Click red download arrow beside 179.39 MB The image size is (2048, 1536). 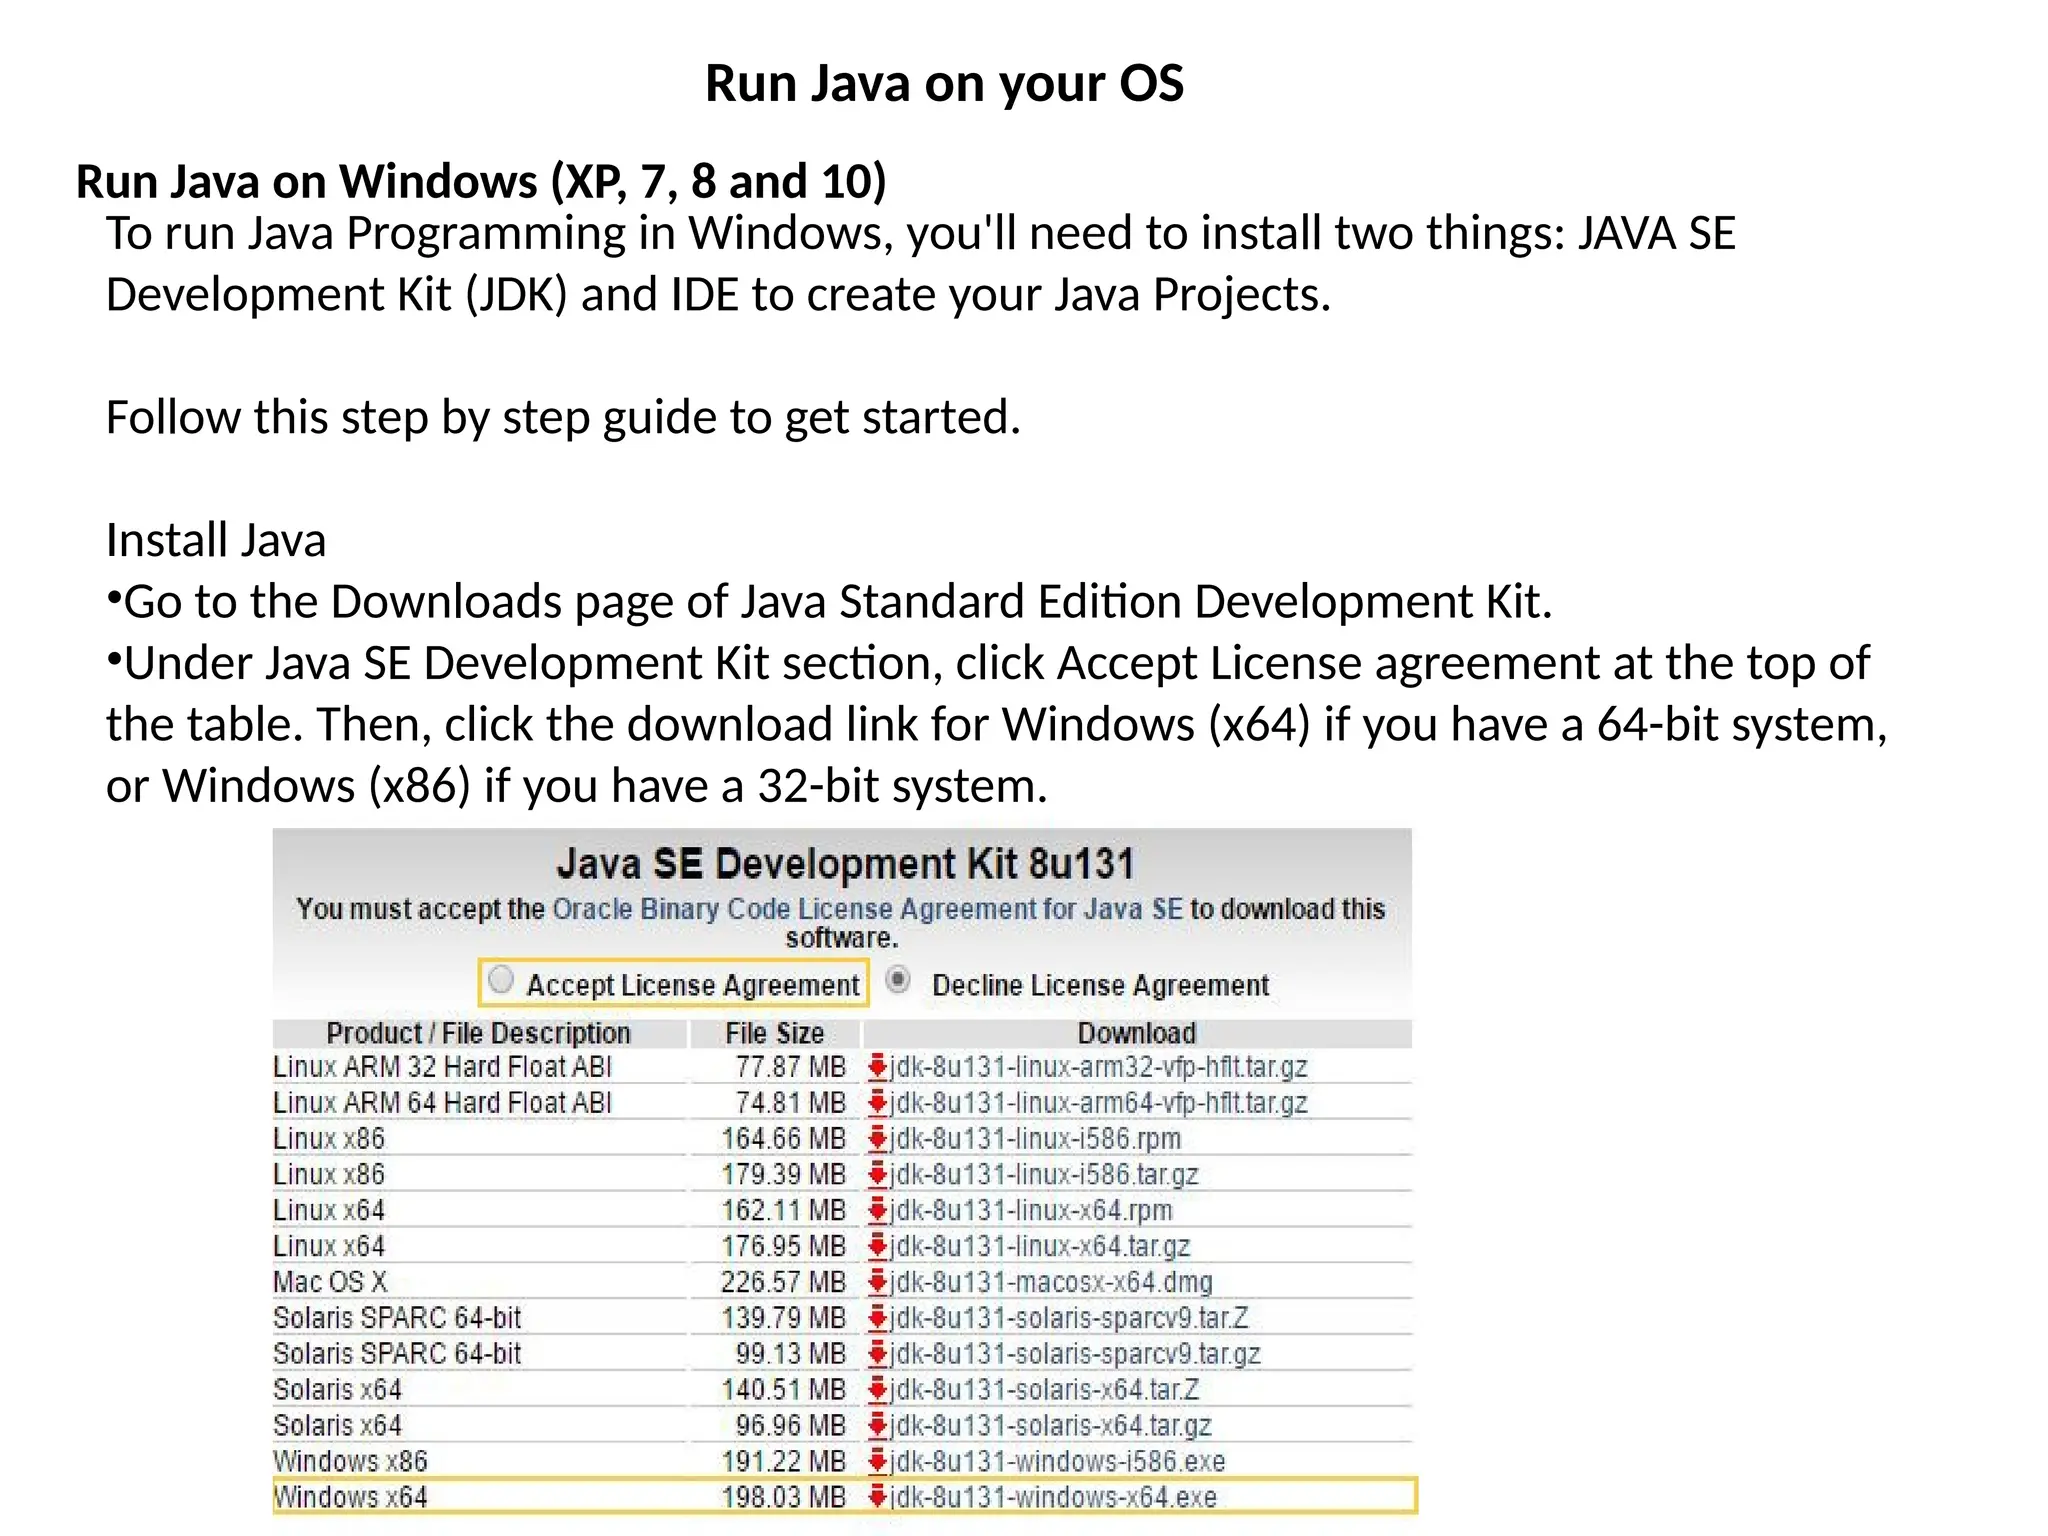coord(878,1175)
